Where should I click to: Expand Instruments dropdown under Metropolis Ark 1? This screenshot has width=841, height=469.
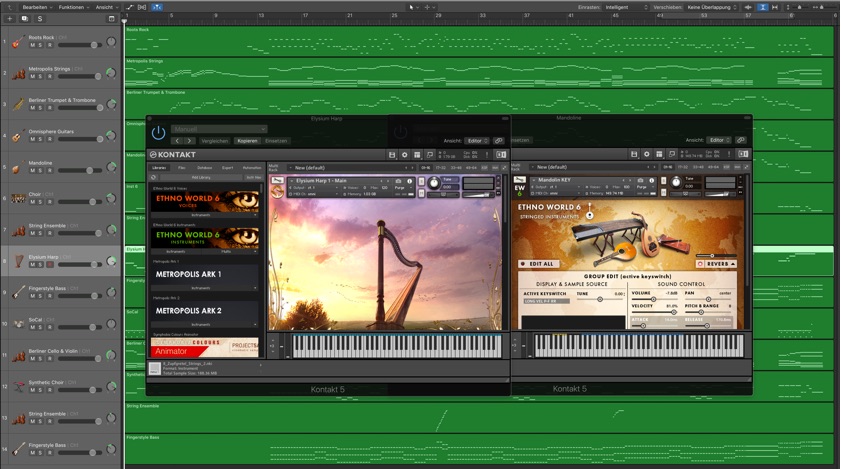point(204,288)
